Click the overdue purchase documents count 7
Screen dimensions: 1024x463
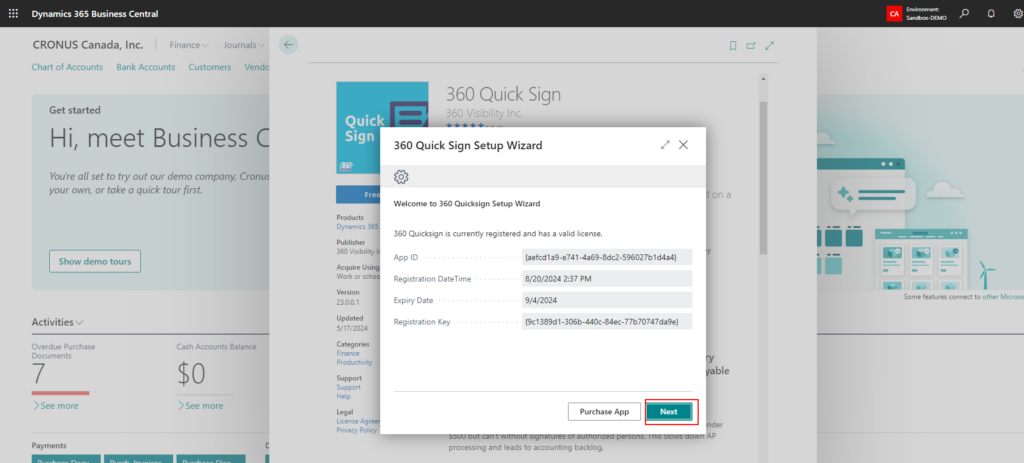click(x=38, y=374)
